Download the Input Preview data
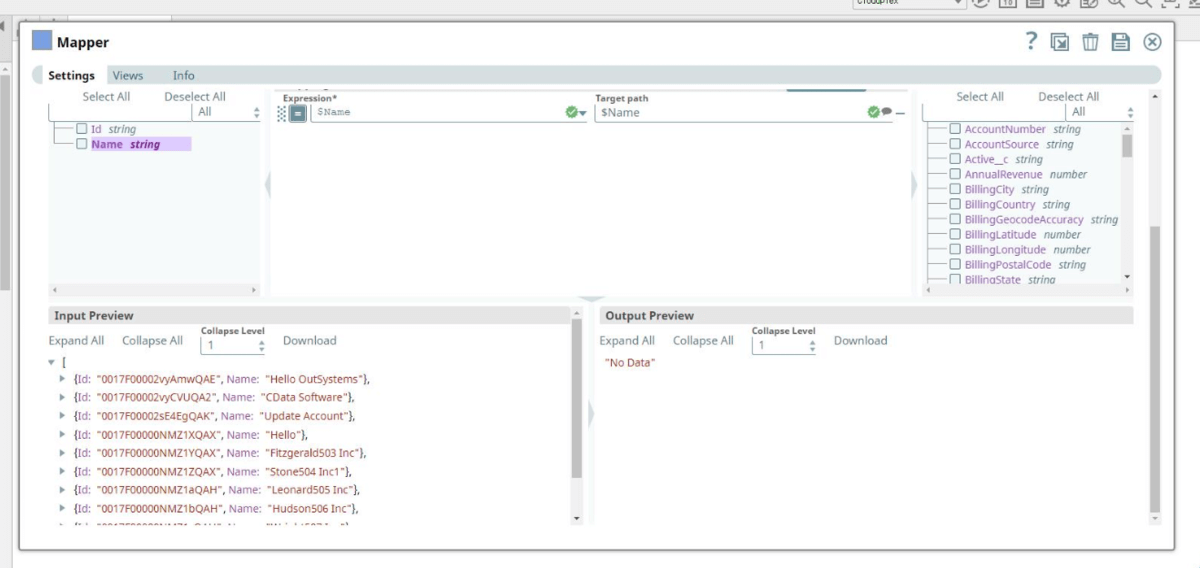Image resolution: width=1200 pixels, height=568 pixels. coord(310,341)
